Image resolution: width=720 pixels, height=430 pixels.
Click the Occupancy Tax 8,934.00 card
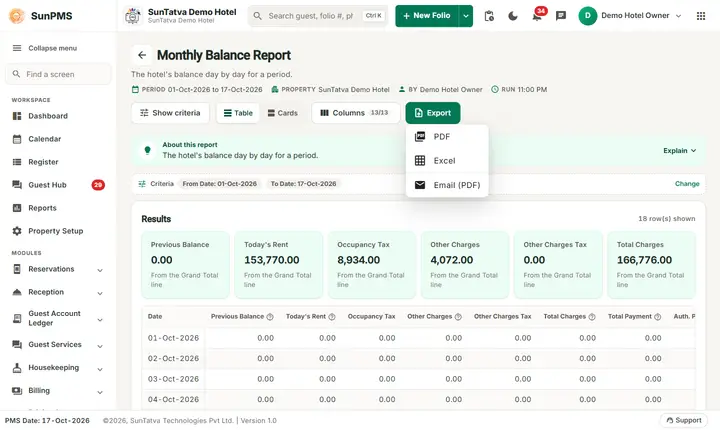click(x=371, y=265)
